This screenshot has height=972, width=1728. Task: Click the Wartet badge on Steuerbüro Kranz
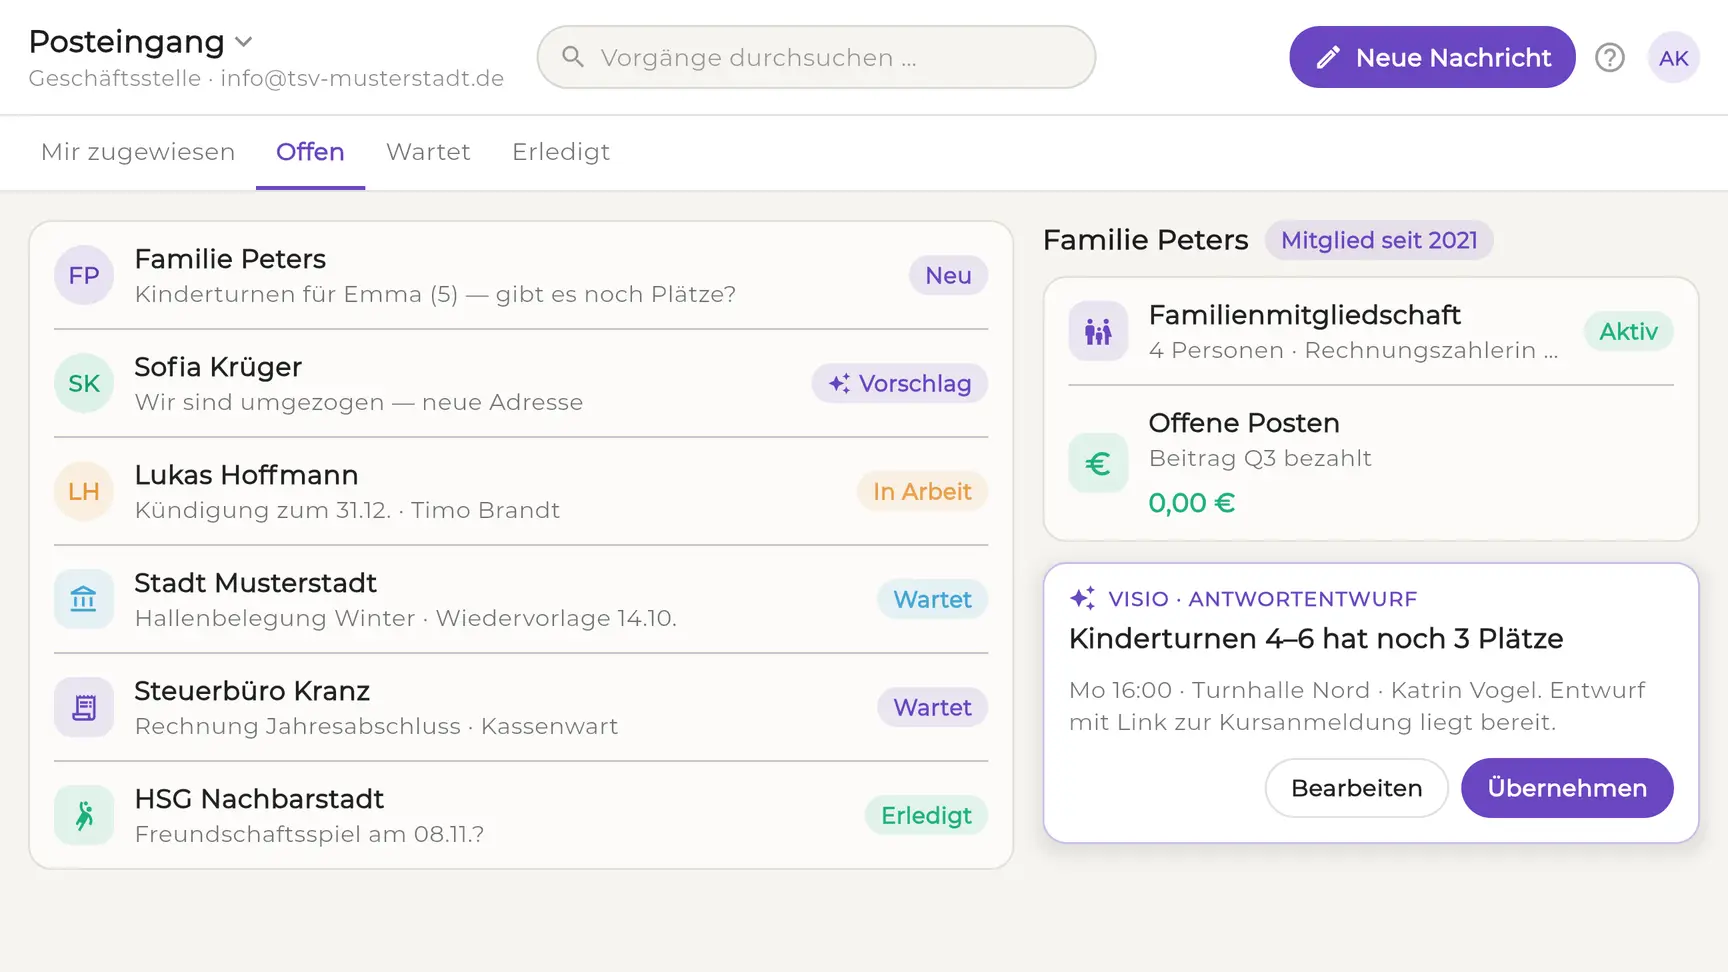(932, 707)
